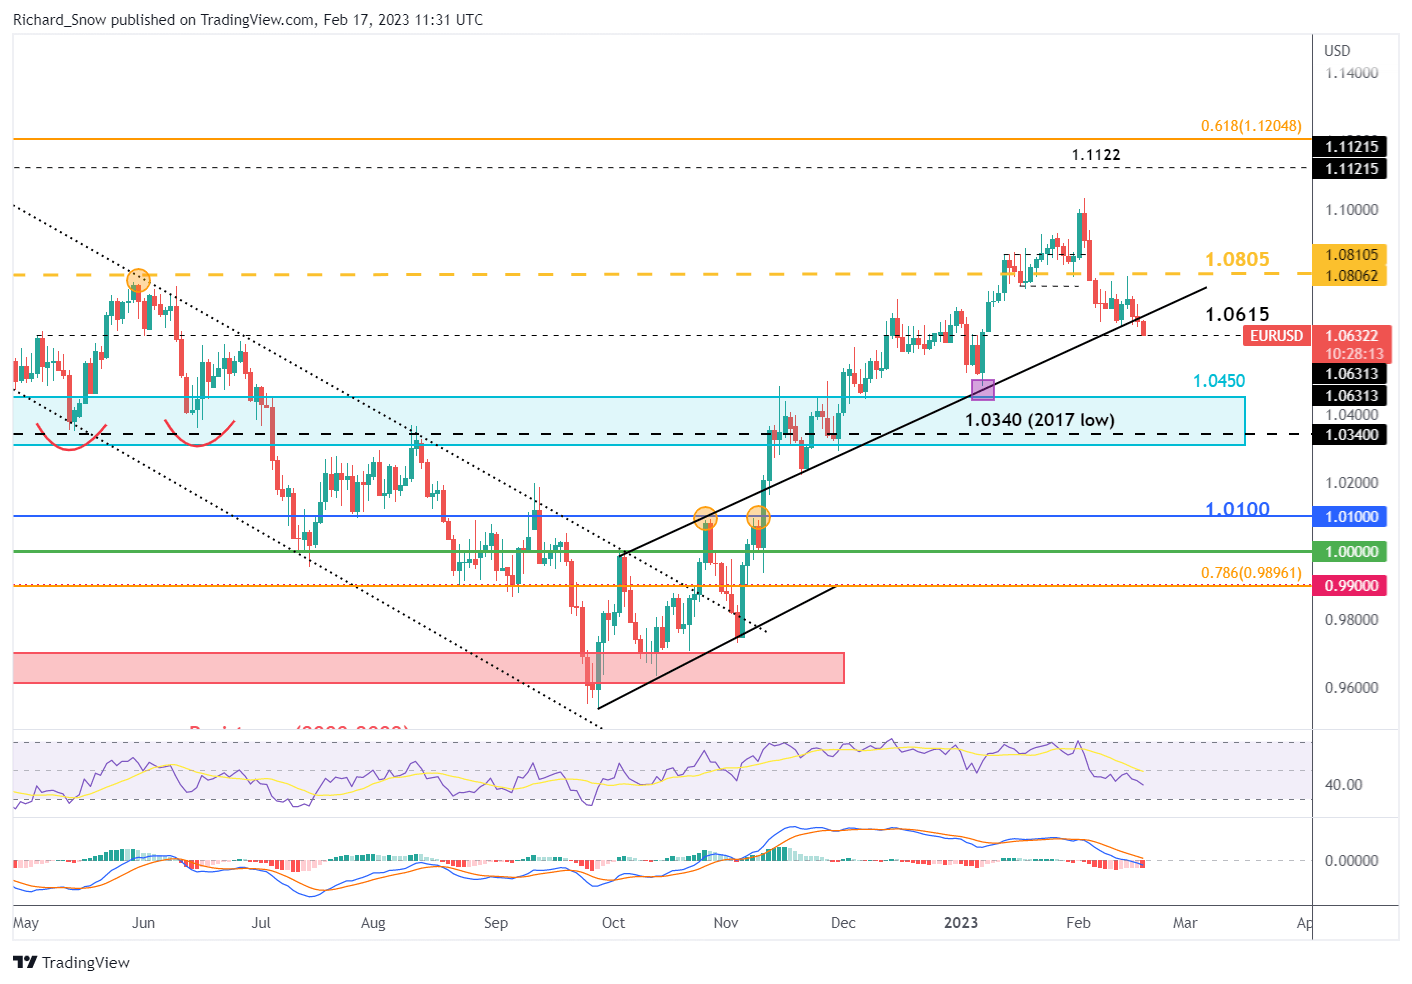The image size is (1412, 984).
Task: Click the orange circle marker near June peak
Action: tap(138, 280)
